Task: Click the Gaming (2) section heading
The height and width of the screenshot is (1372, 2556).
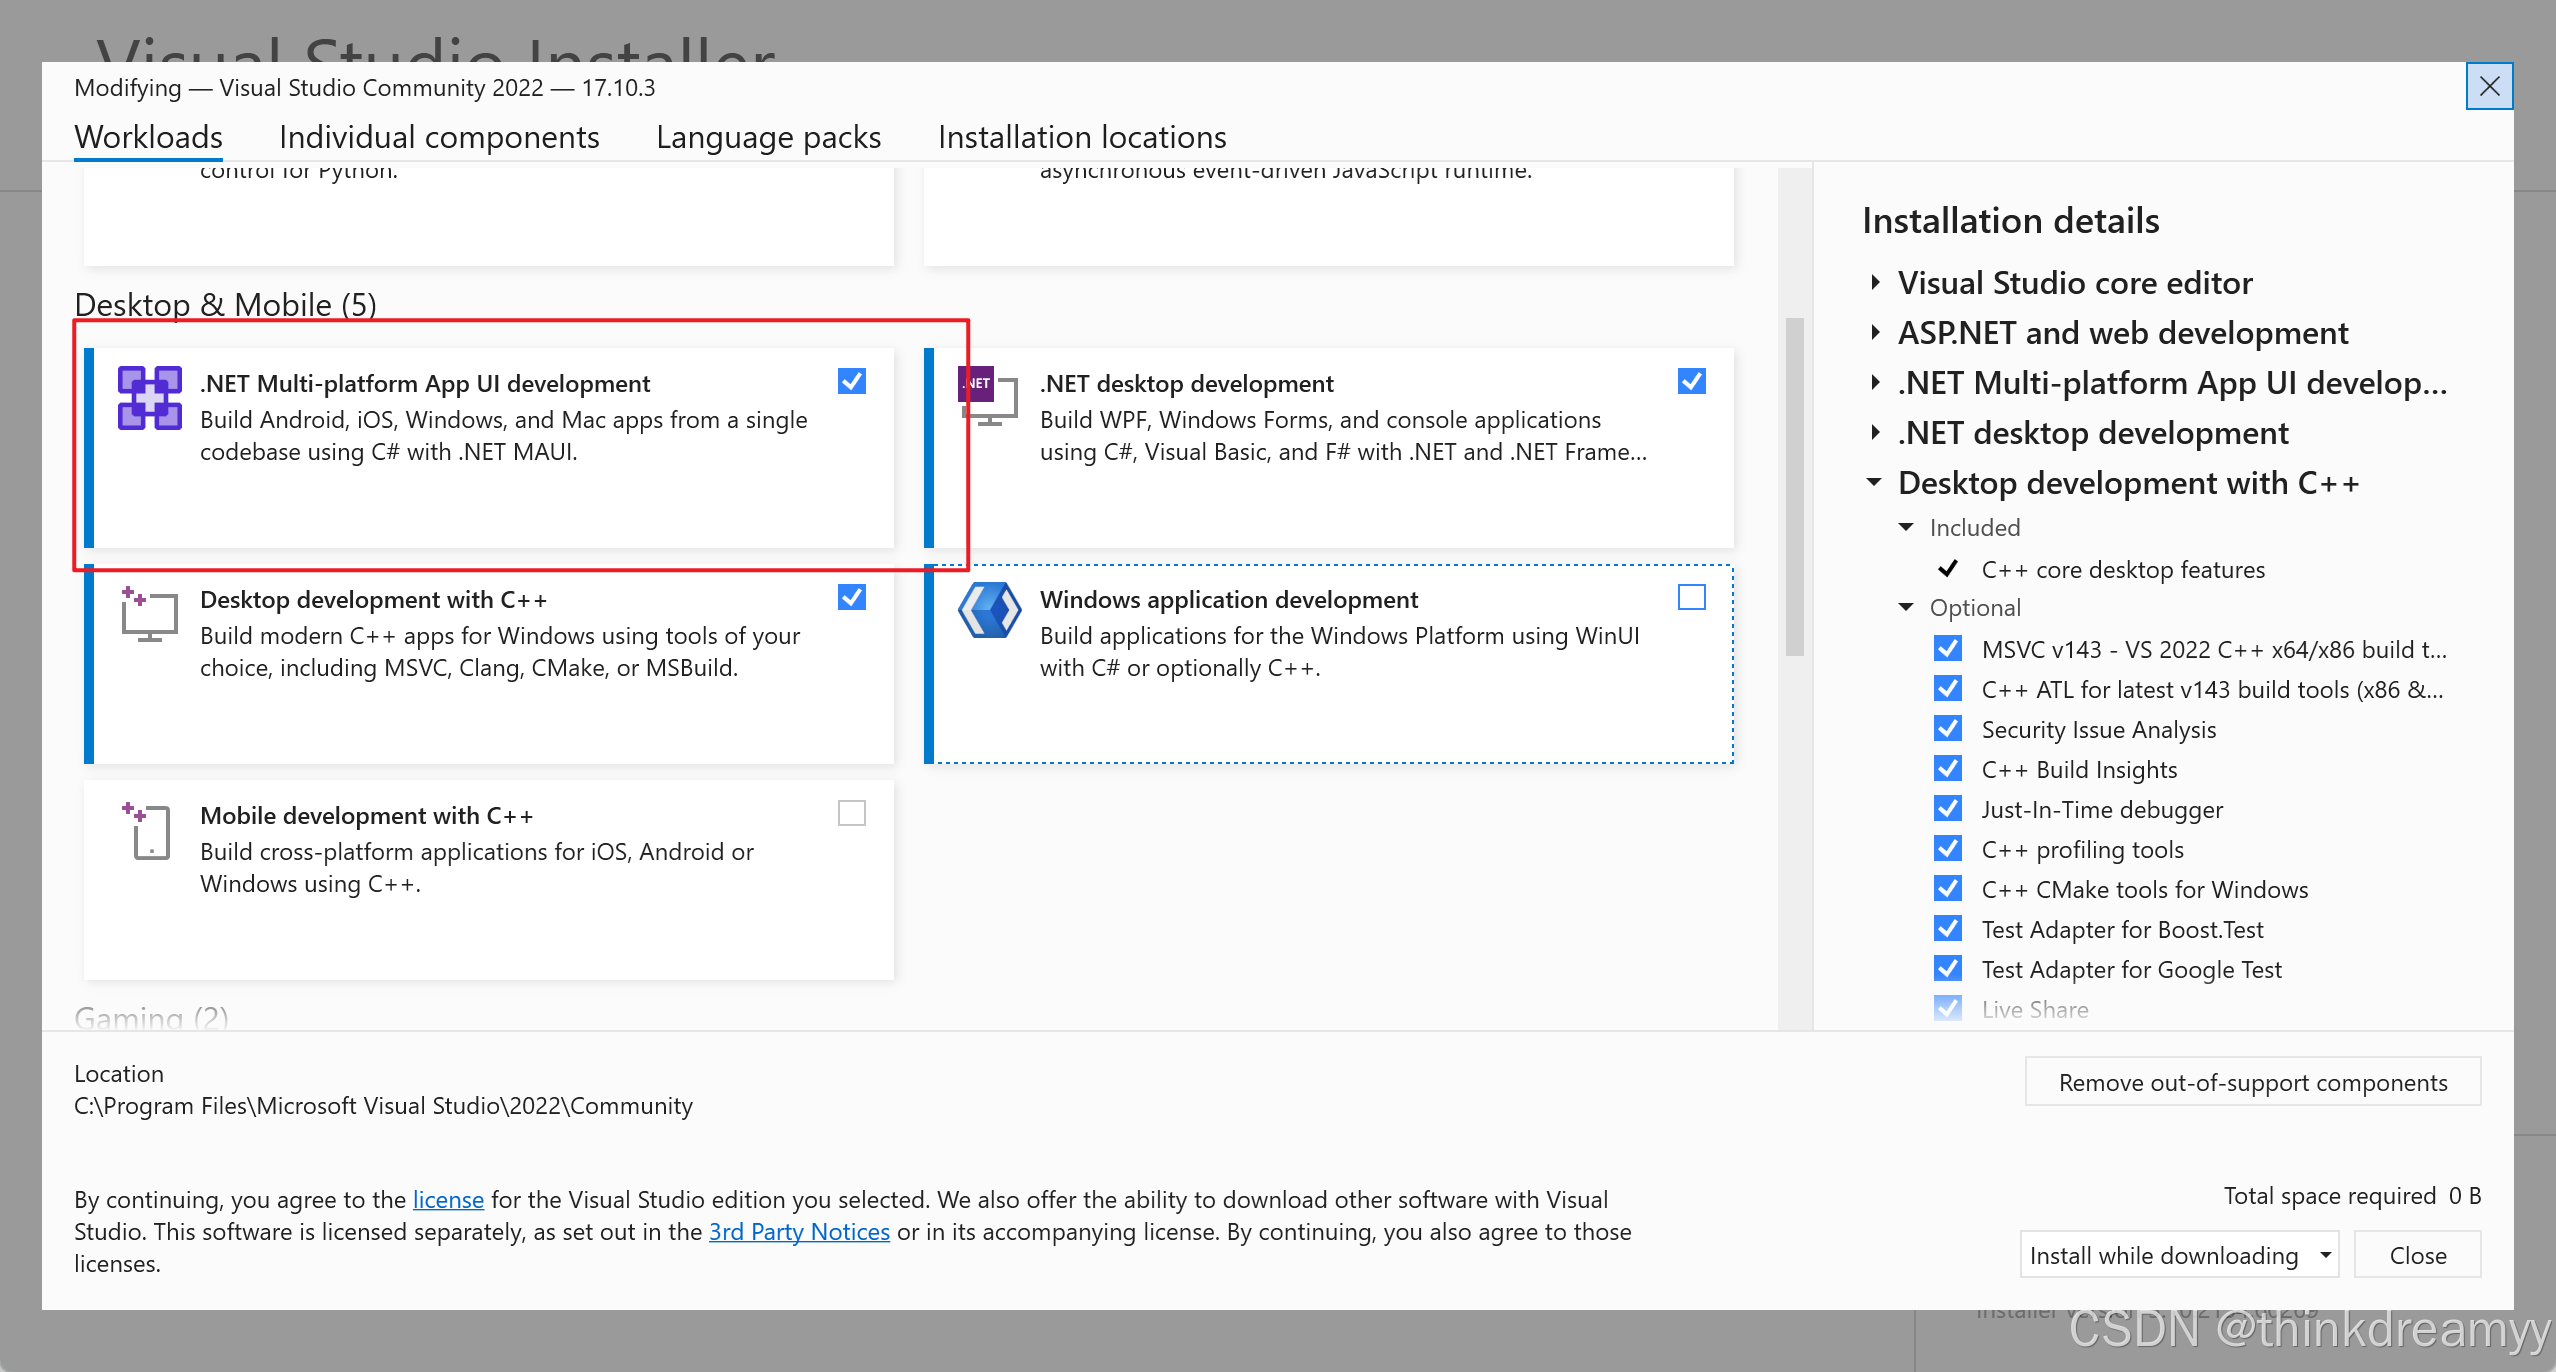Action: coord(151,1018)
